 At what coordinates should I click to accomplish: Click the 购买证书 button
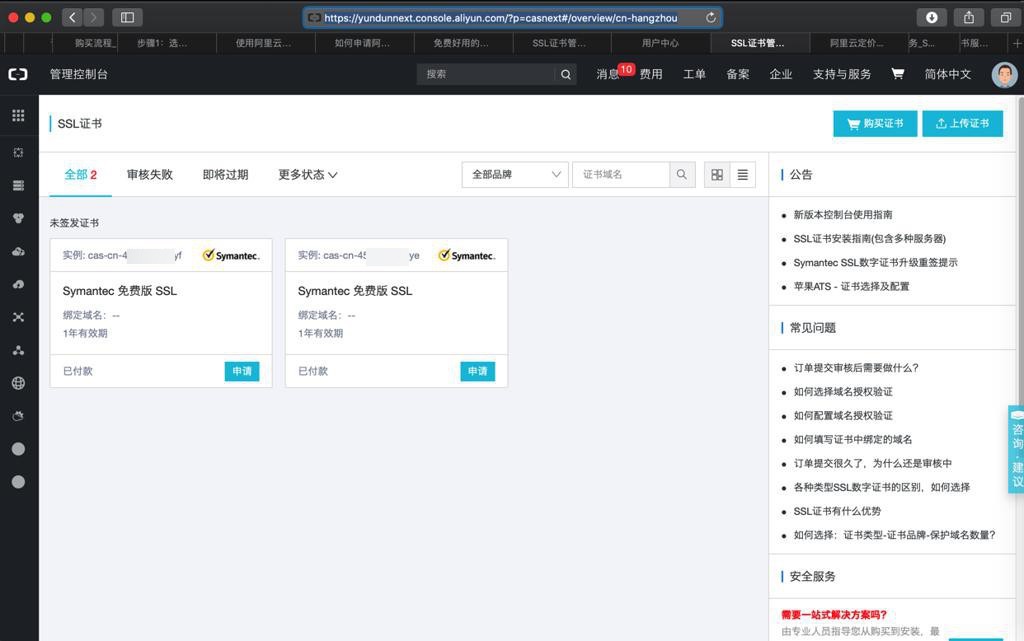pos(875,123)
